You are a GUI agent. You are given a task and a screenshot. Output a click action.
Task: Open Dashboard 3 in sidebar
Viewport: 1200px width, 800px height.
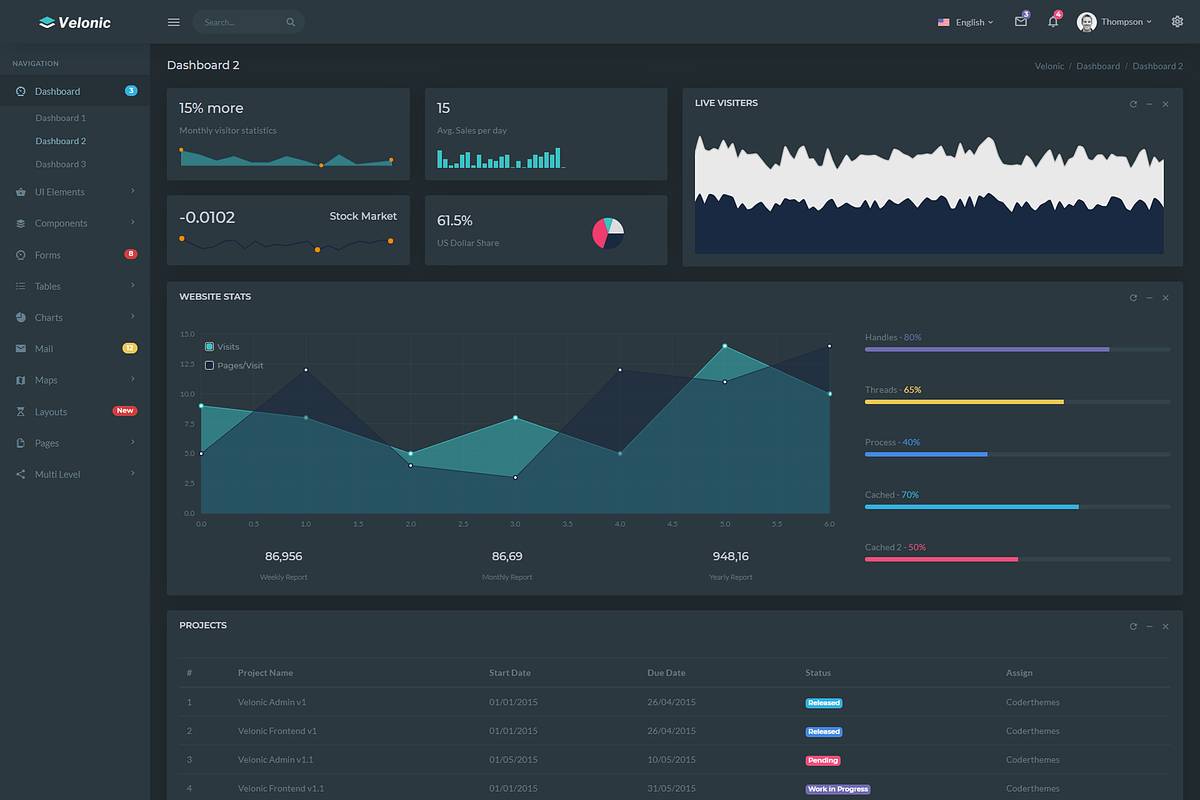click(x=61, y=164)
